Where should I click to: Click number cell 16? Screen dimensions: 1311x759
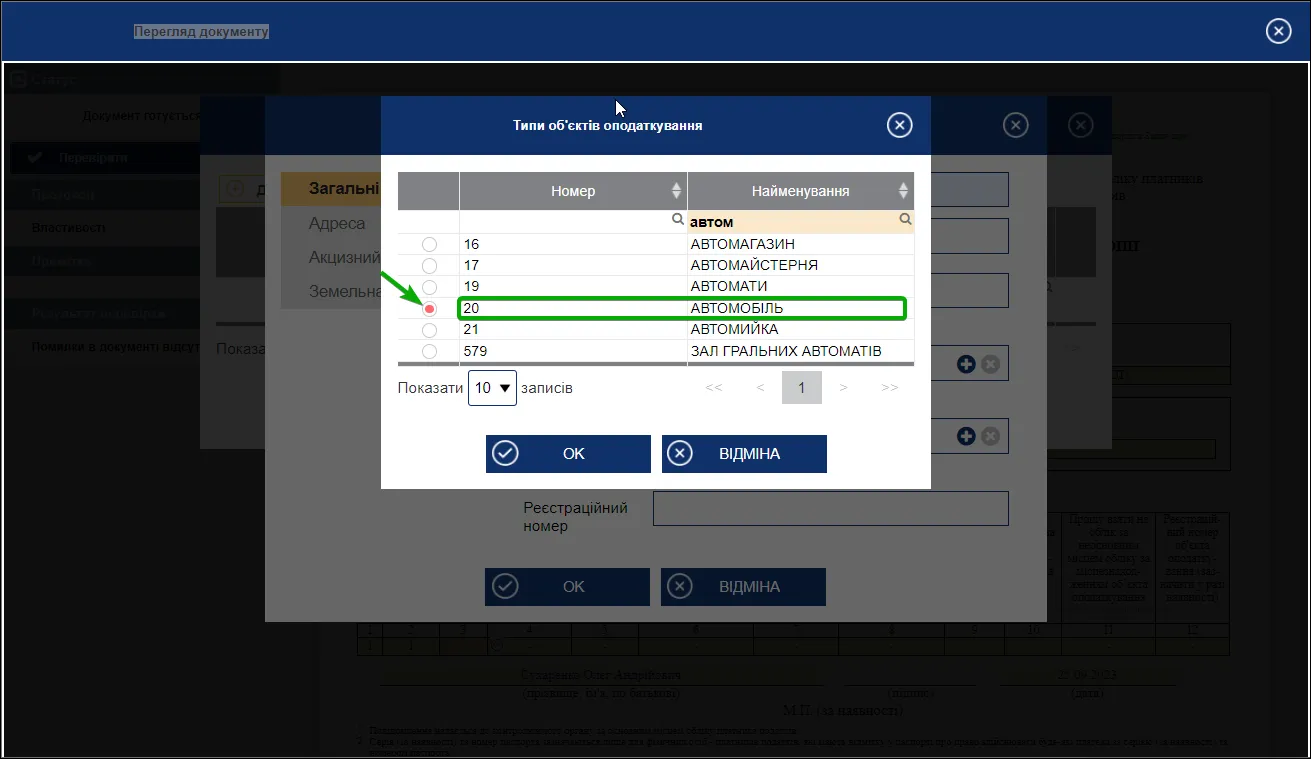click(573, 244)
